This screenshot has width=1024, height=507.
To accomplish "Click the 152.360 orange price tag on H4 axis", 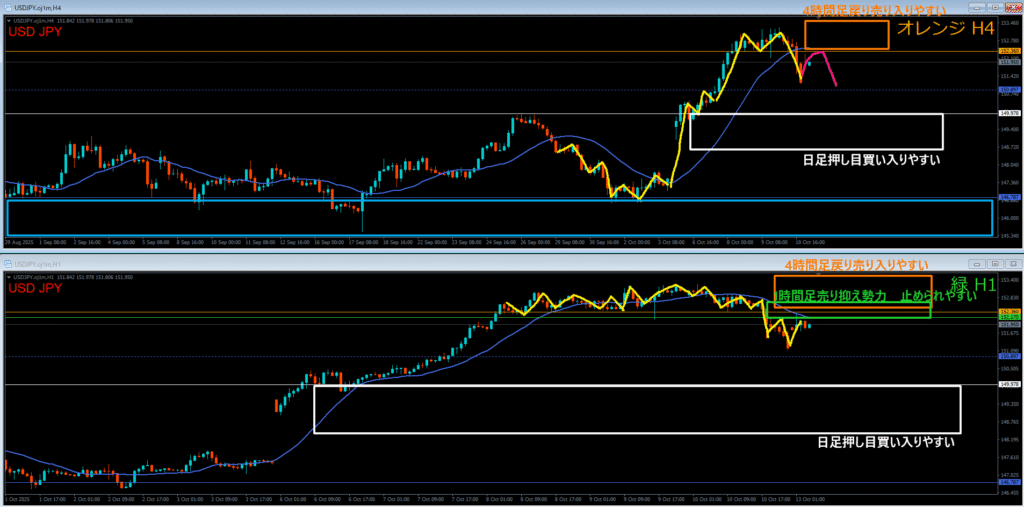I will click(x=1009, y=51).
